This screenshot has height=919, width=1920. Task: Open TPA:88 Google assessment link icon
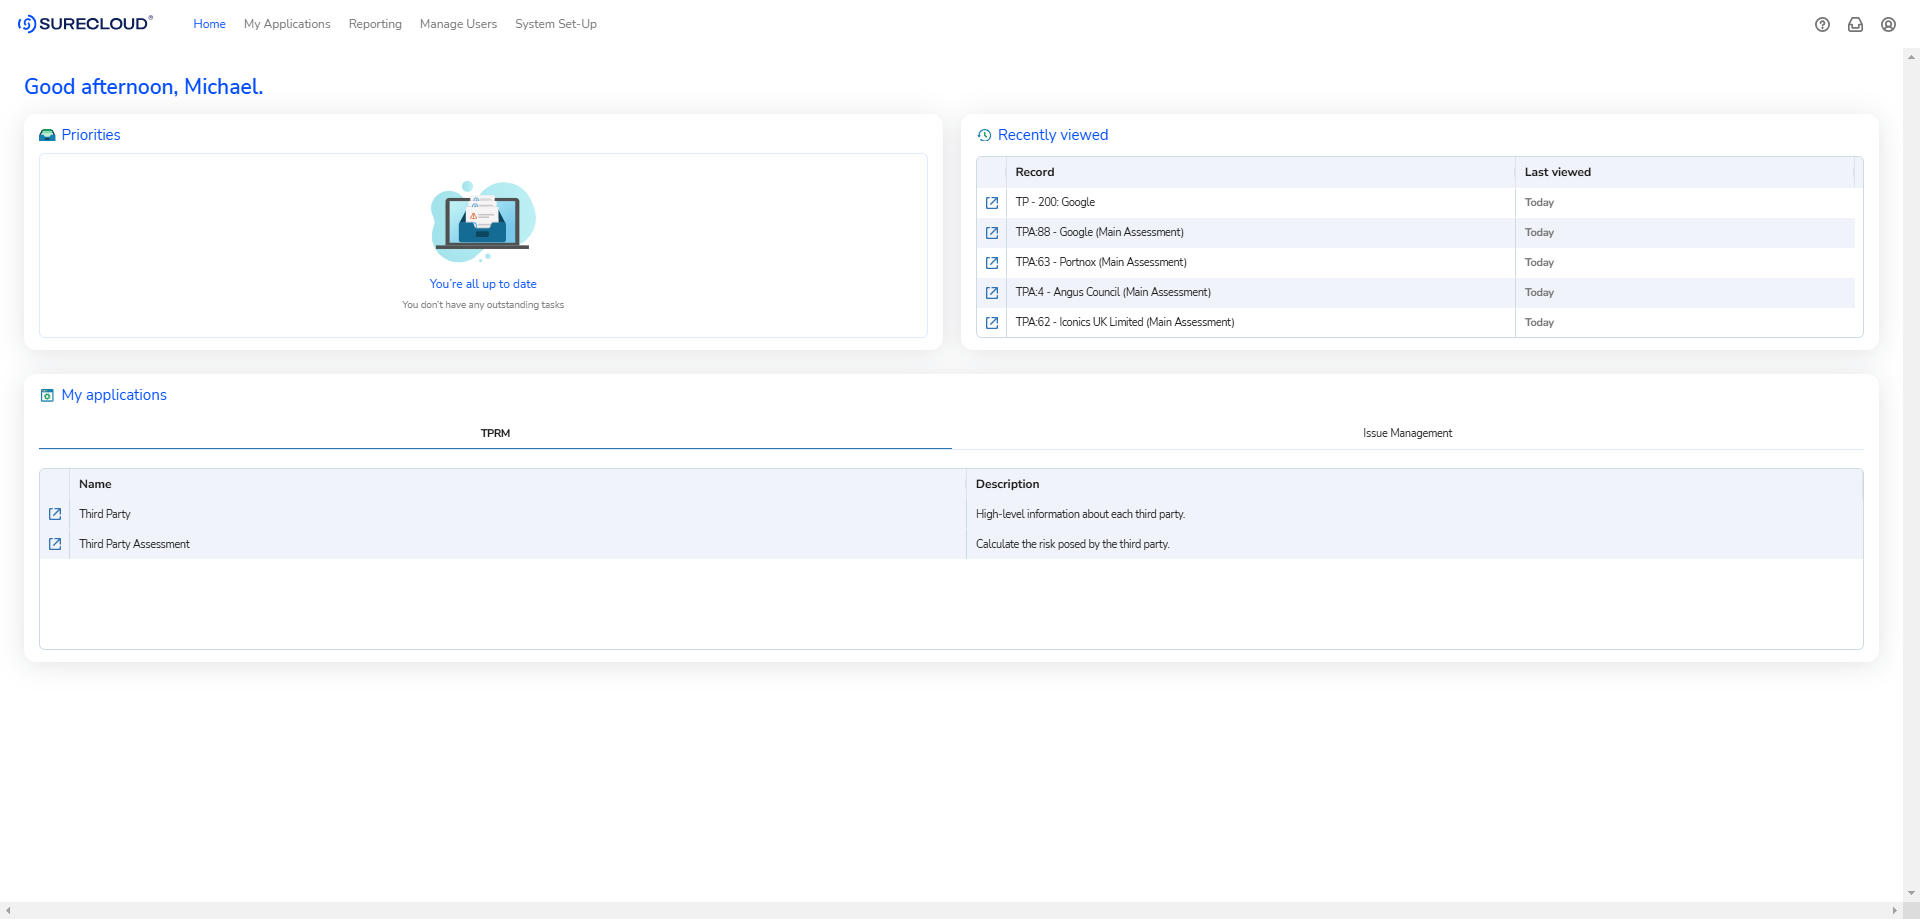click(x=992, y=233)
